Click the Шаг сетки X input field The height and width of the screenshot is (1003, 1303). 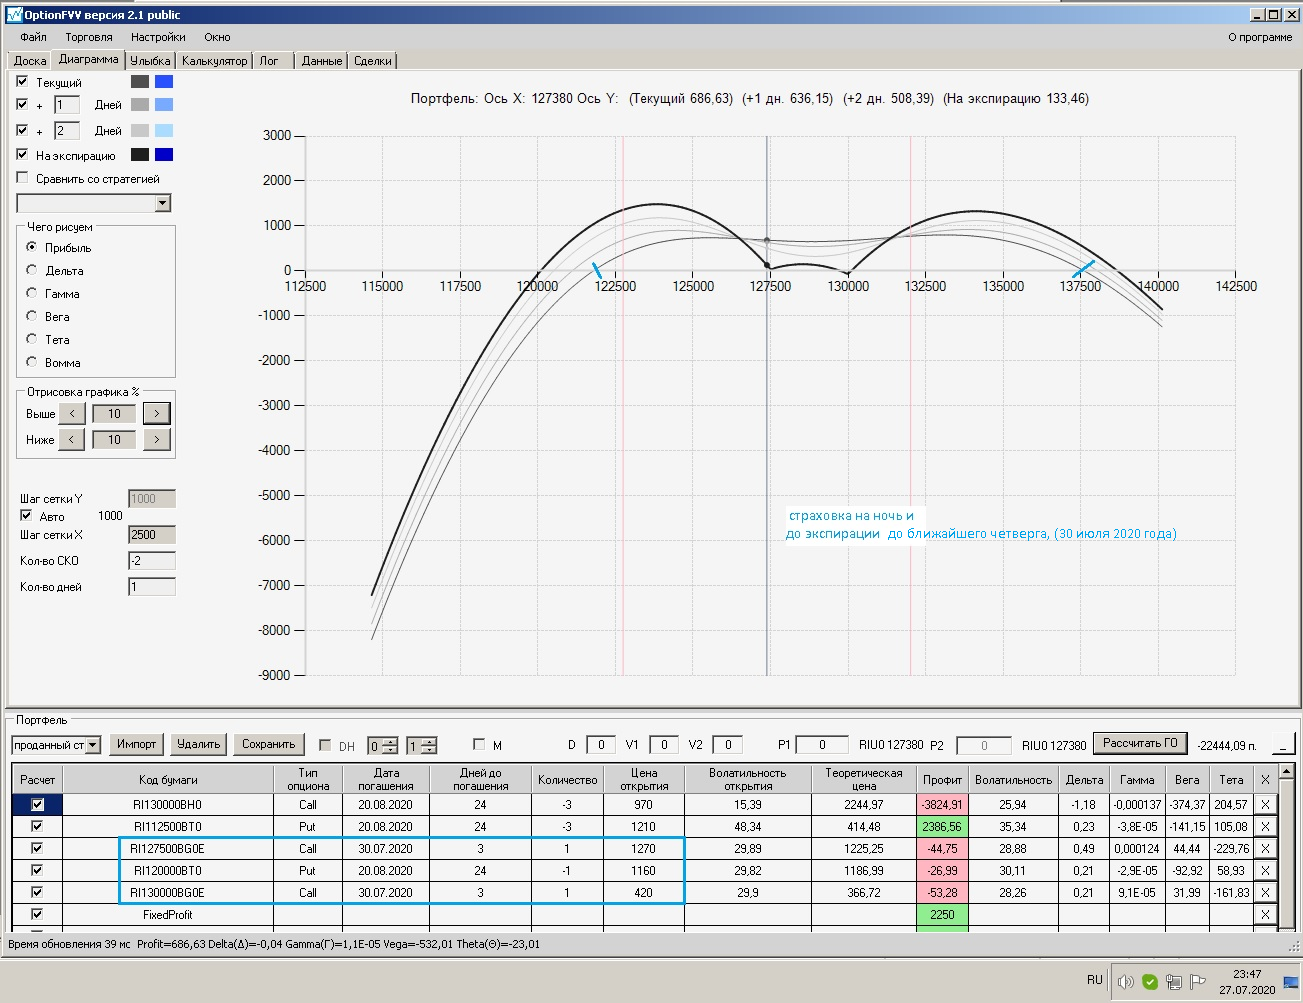click(x=152, y=535)
